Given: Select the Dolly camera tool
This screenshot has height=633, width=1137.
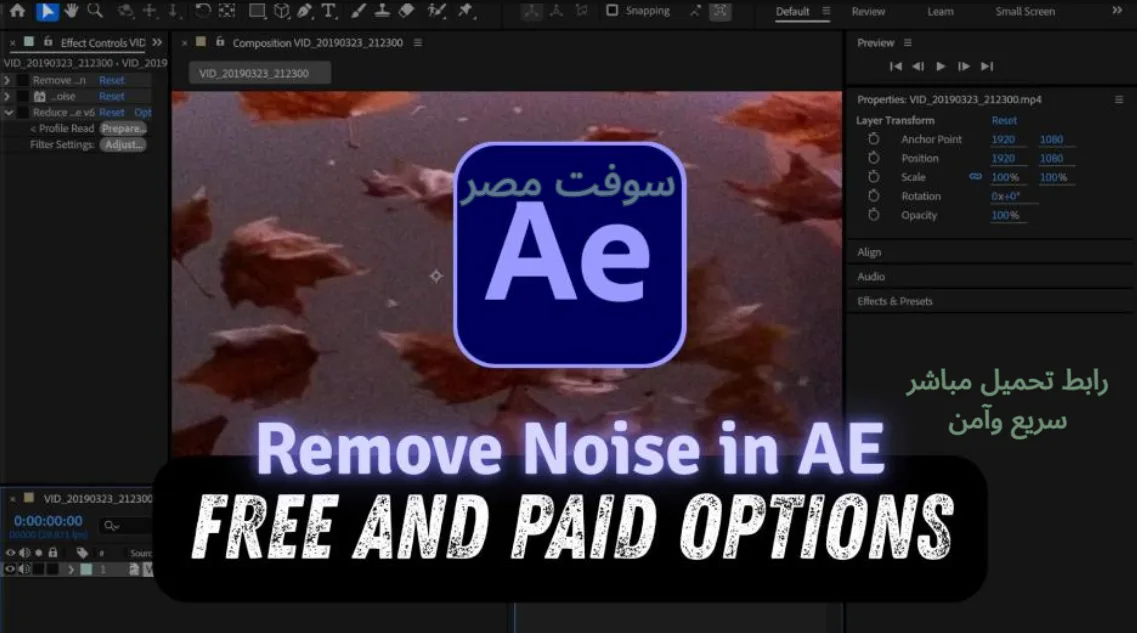Looking at the screenshot, I should pos(174,11).
